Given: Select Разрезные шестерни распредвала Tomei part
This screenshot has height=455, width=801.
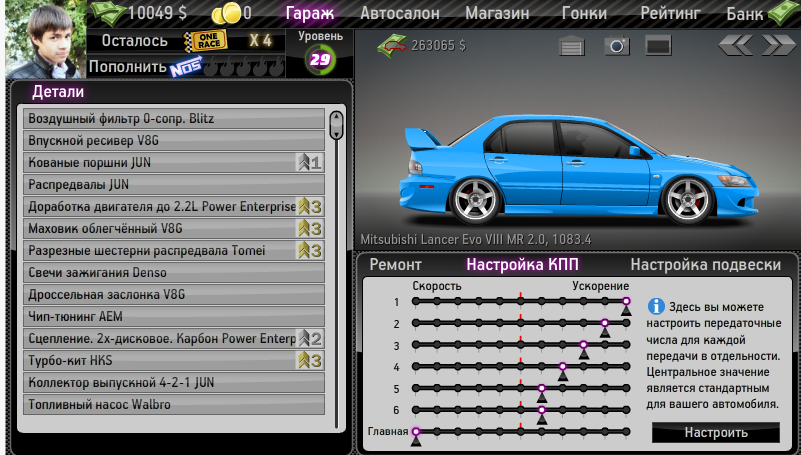Looking at the screenshot, I should [x=174, y=250].
